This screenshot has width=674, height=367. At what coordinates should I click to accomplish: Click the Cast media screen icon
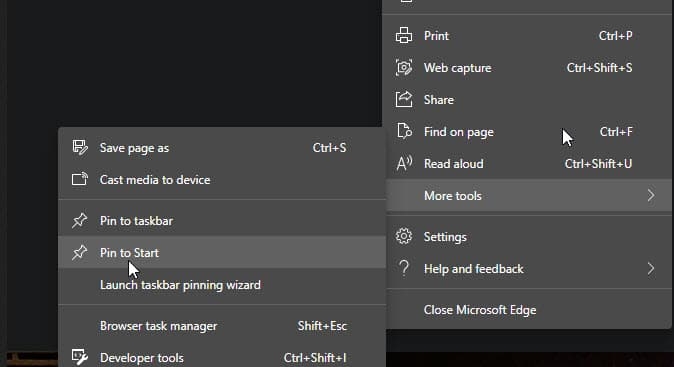click(x=80, y=179)
